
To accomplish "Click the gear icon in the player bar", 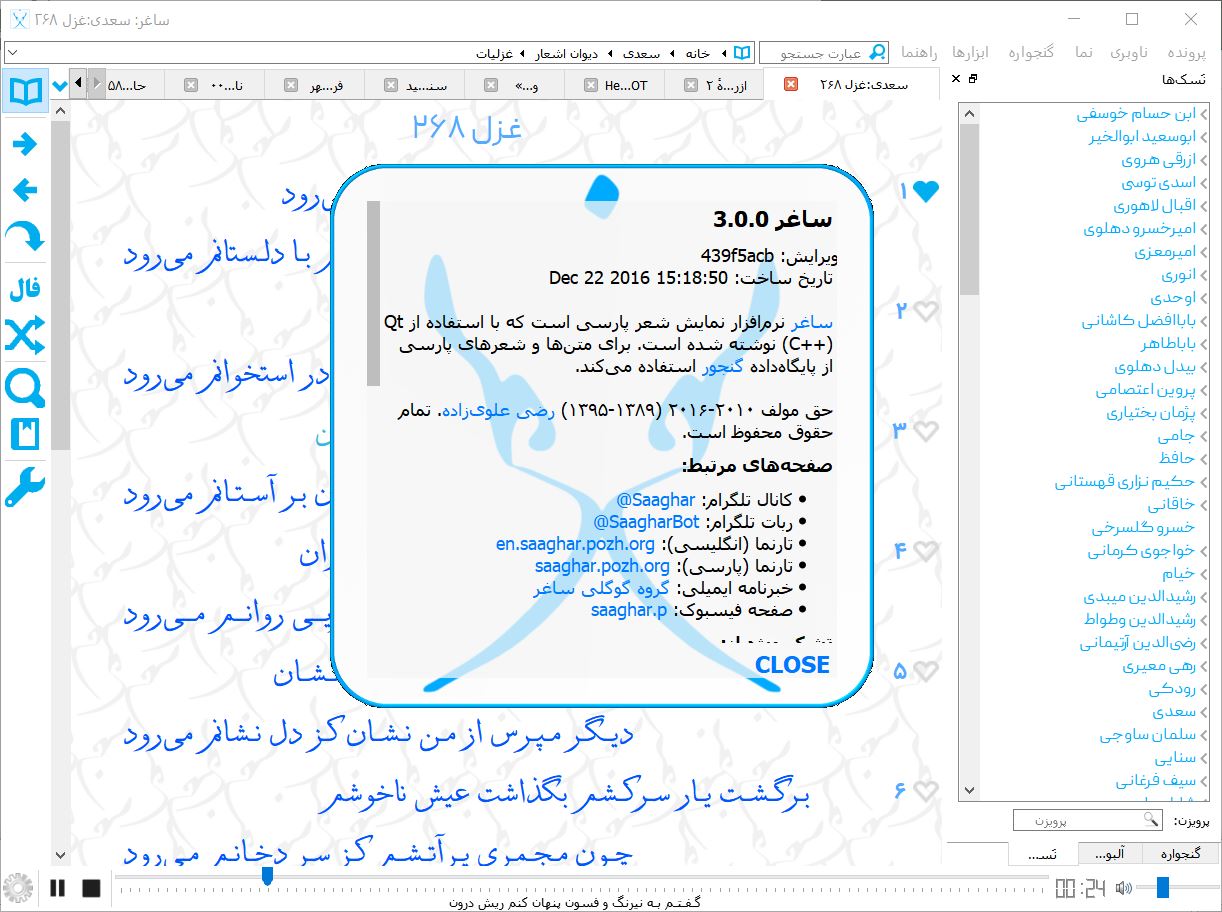I will point(17,887).
